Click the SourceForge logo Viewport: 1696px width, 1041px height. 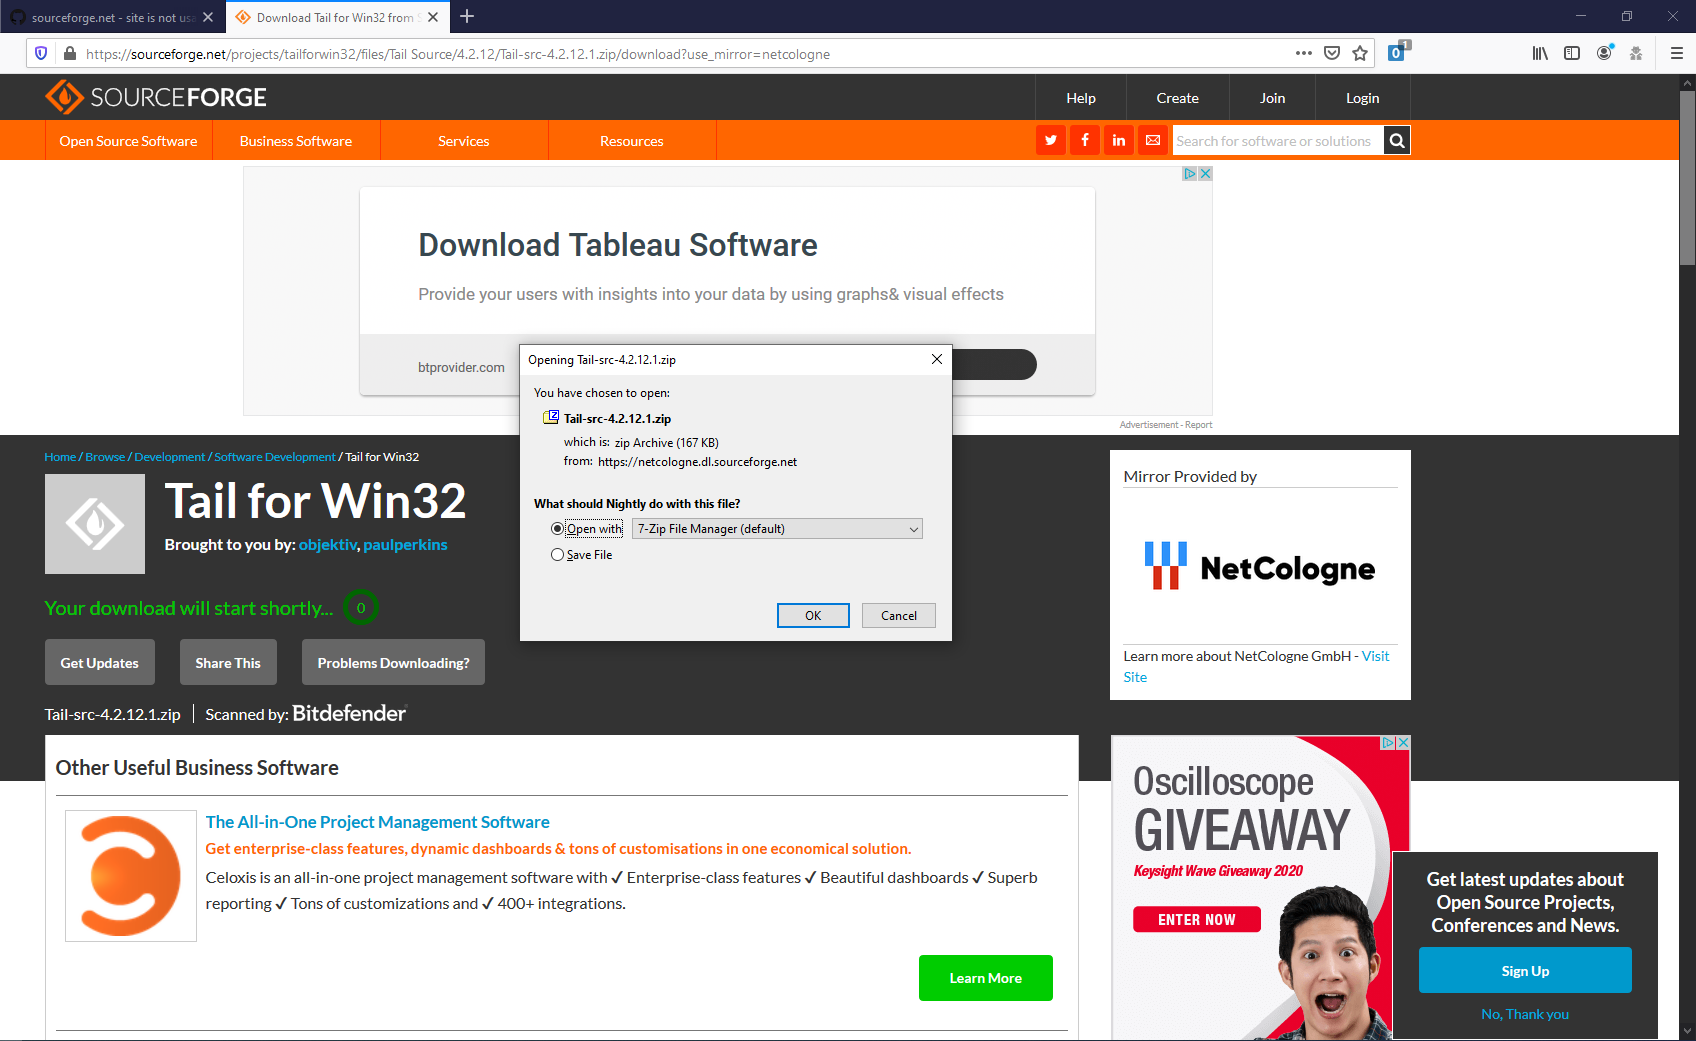point(155,96)
